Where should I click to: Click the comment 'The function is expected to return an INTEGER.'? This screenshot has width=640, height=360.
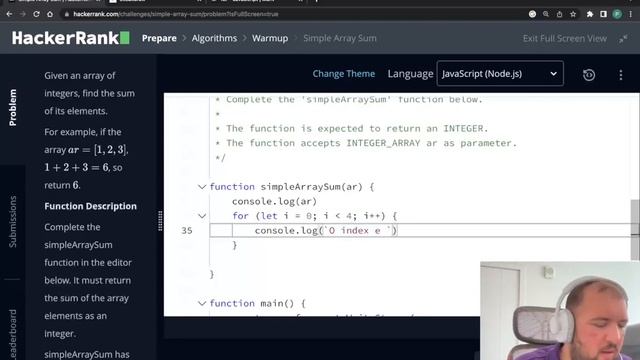357,129
